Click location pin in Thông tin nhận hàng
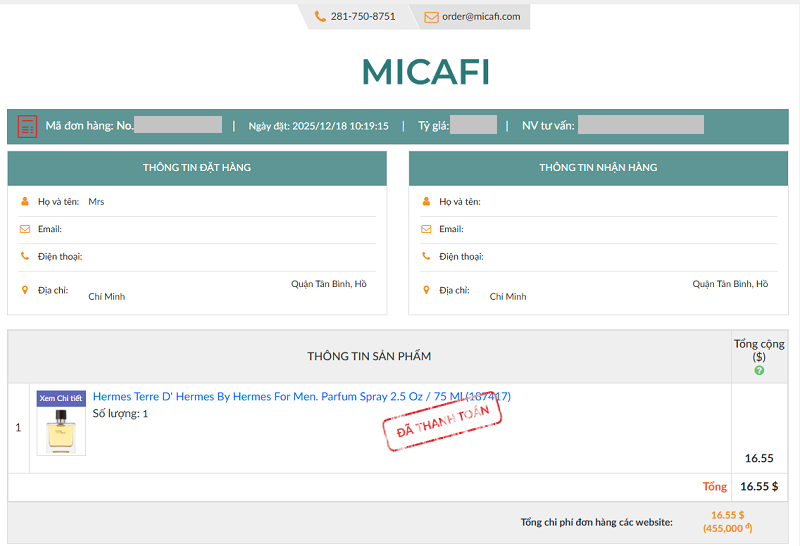This screenshot has height=546, width=800. pos(426,290)
